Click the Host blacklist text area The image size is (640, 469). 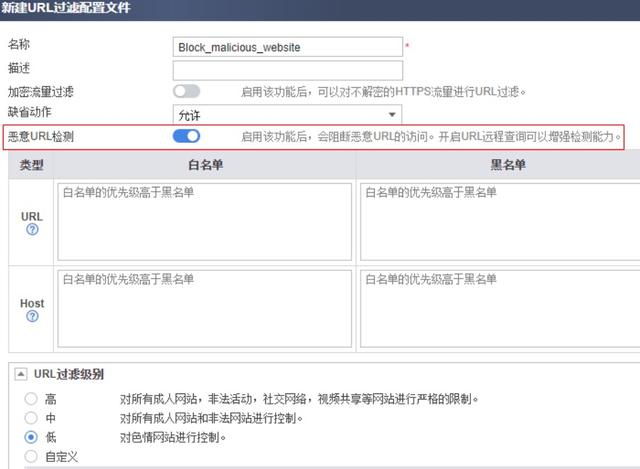500,309
